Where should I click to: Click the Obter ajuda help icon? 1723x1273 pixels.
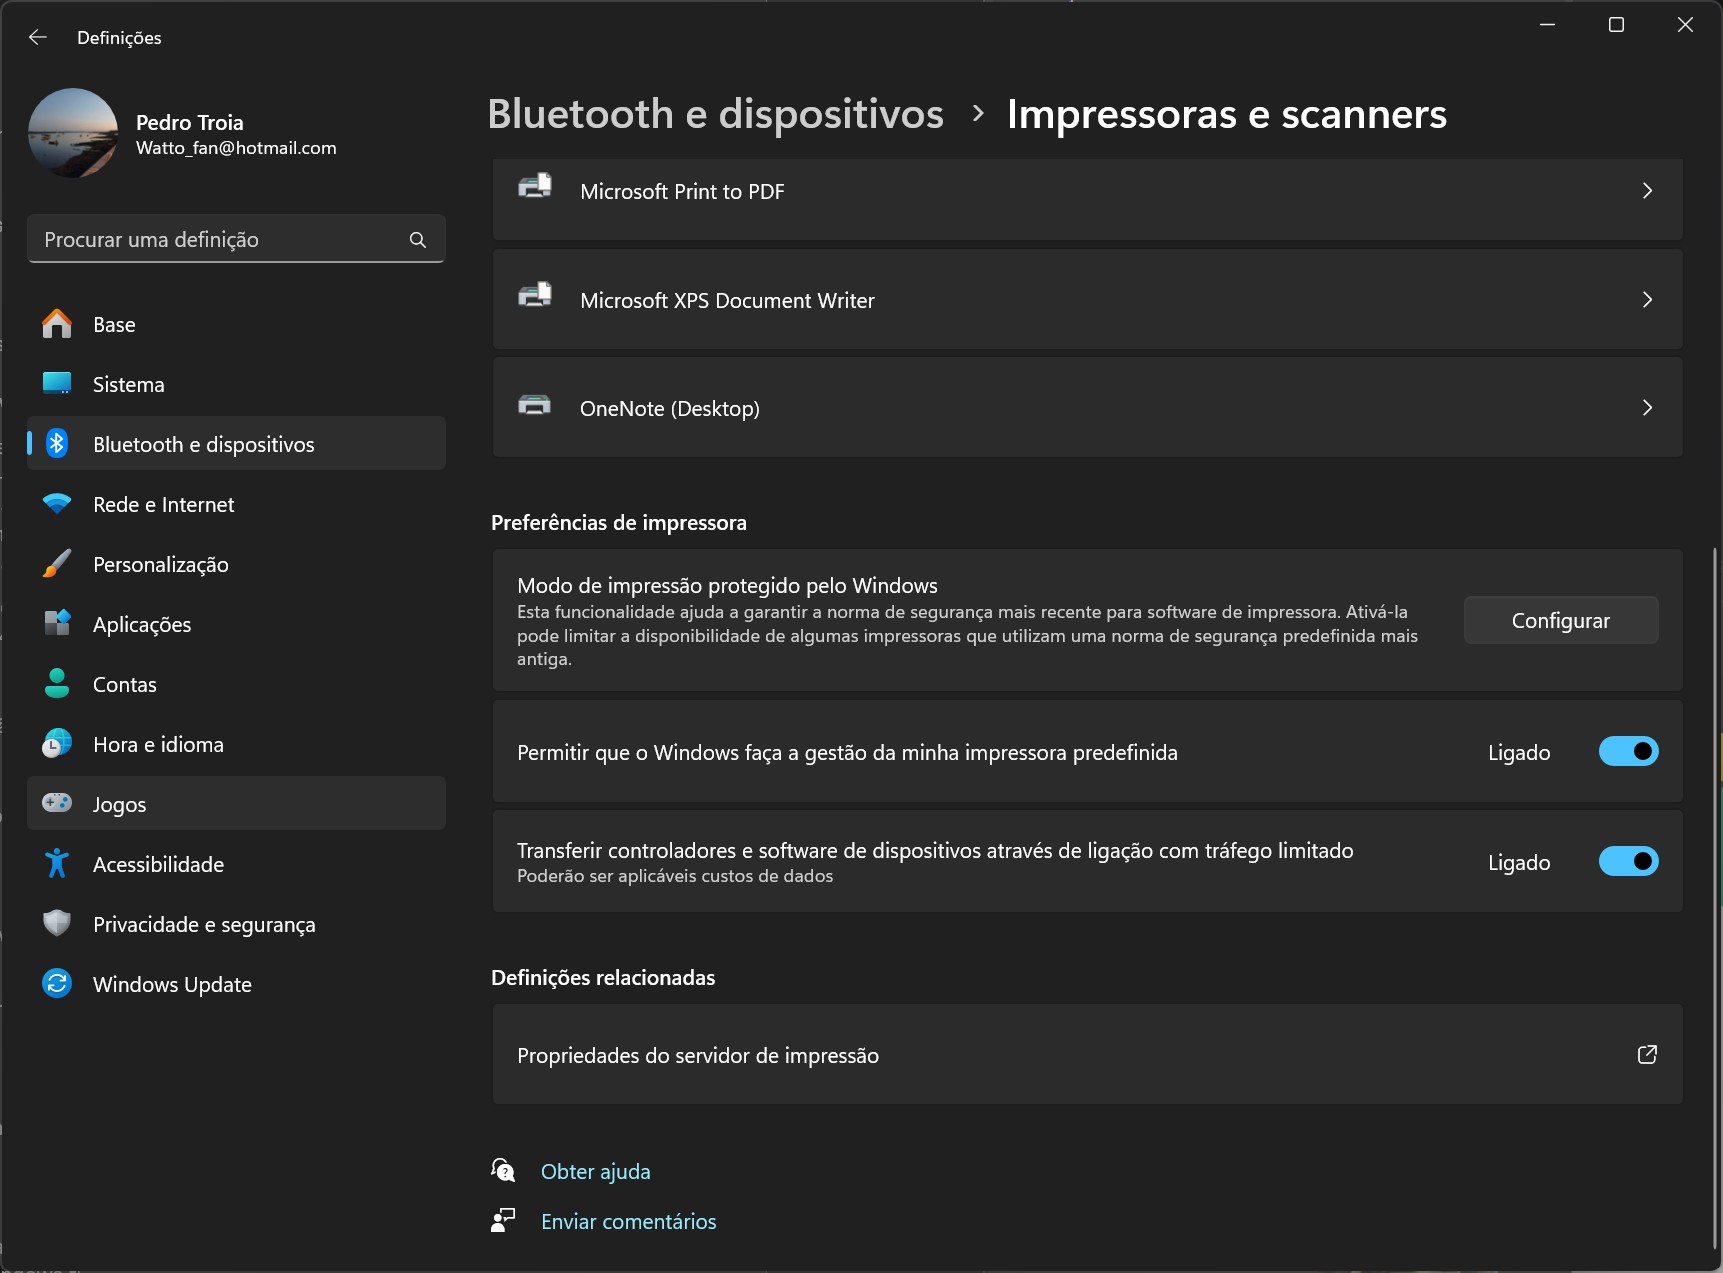pos(503,1170)
